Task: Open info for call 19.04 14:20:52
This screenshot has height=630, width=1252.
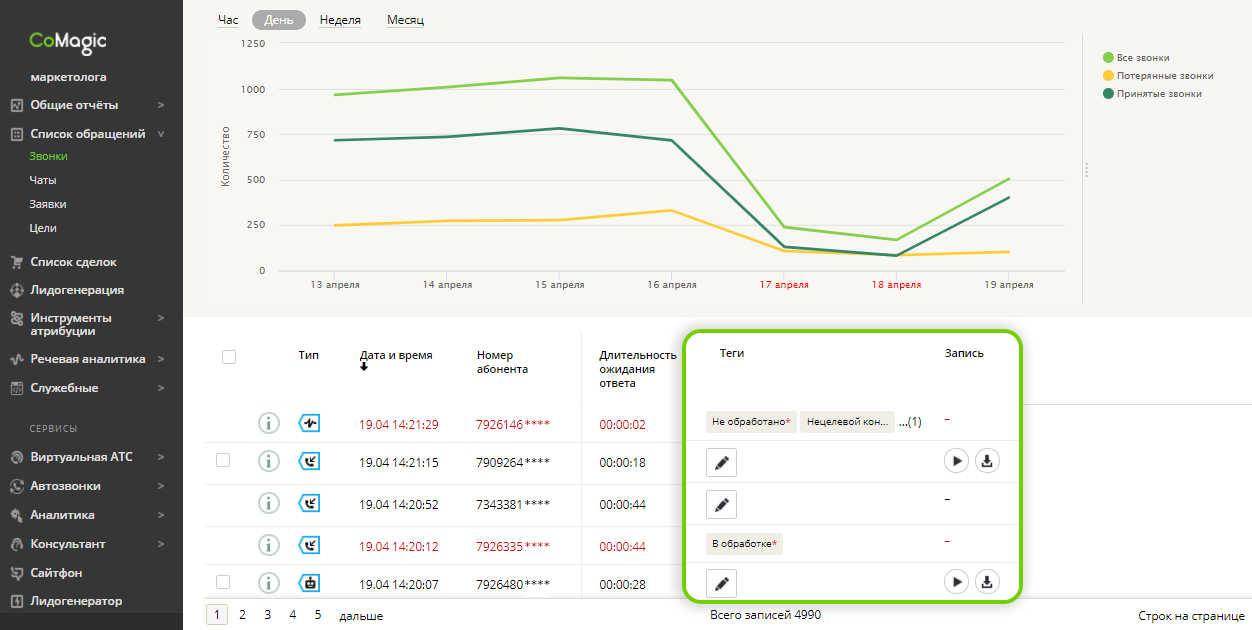Action: [268, 504]
